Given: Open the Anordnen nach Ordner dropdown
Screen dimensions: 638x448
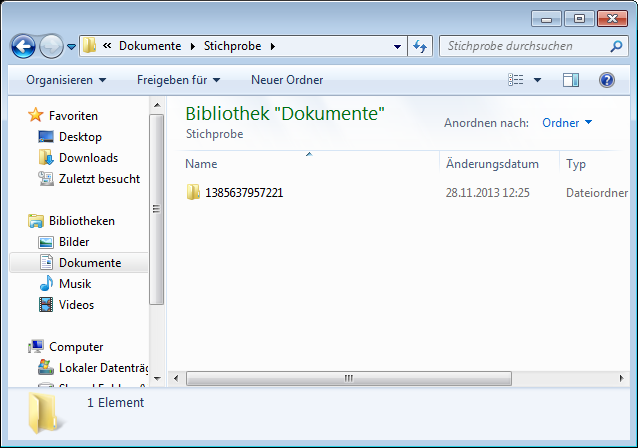Looking at the screenshot, I should [567, 123].
